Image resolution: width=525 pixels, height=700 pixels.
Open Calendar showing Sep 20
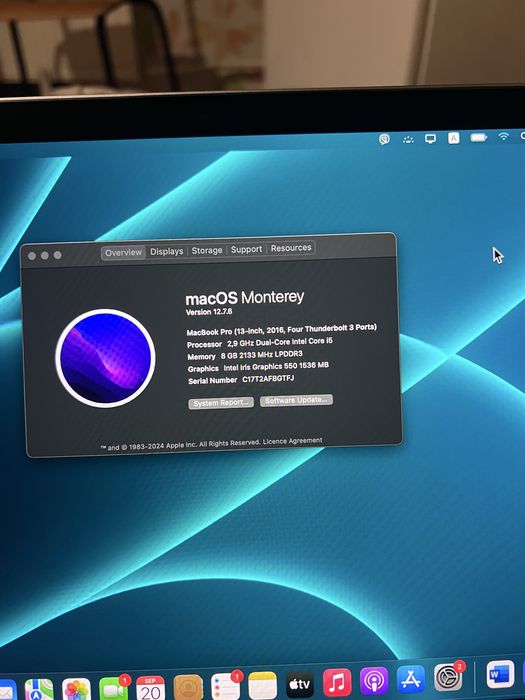coord(150,688)
